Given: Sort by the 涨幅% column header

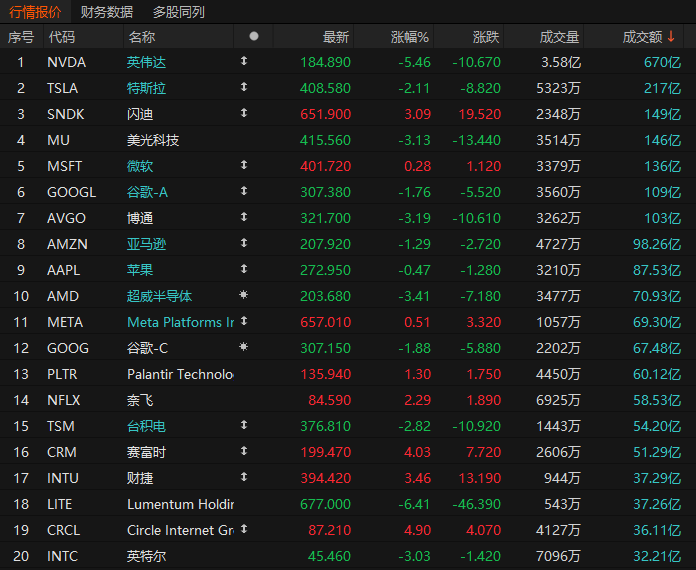Looking at the screenshot, I should pos(410,37).
